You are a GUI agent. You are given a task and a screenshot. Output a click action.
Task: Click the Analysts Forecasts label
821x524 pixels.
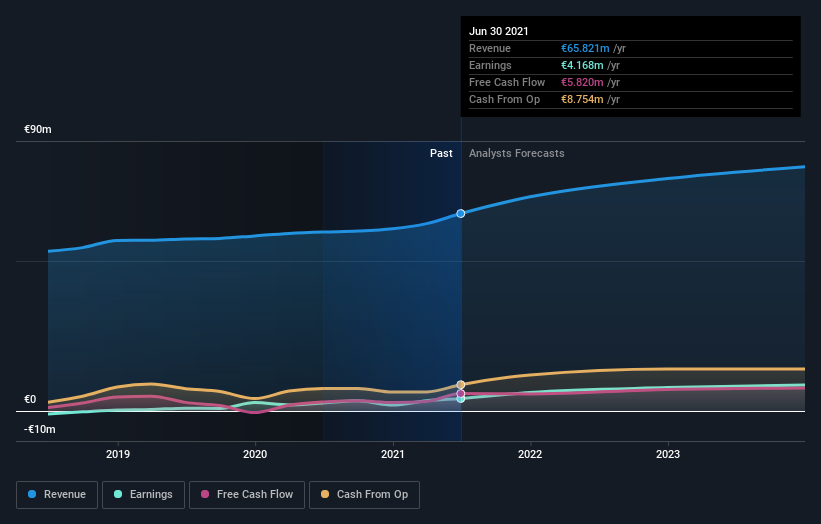[517, 153]
